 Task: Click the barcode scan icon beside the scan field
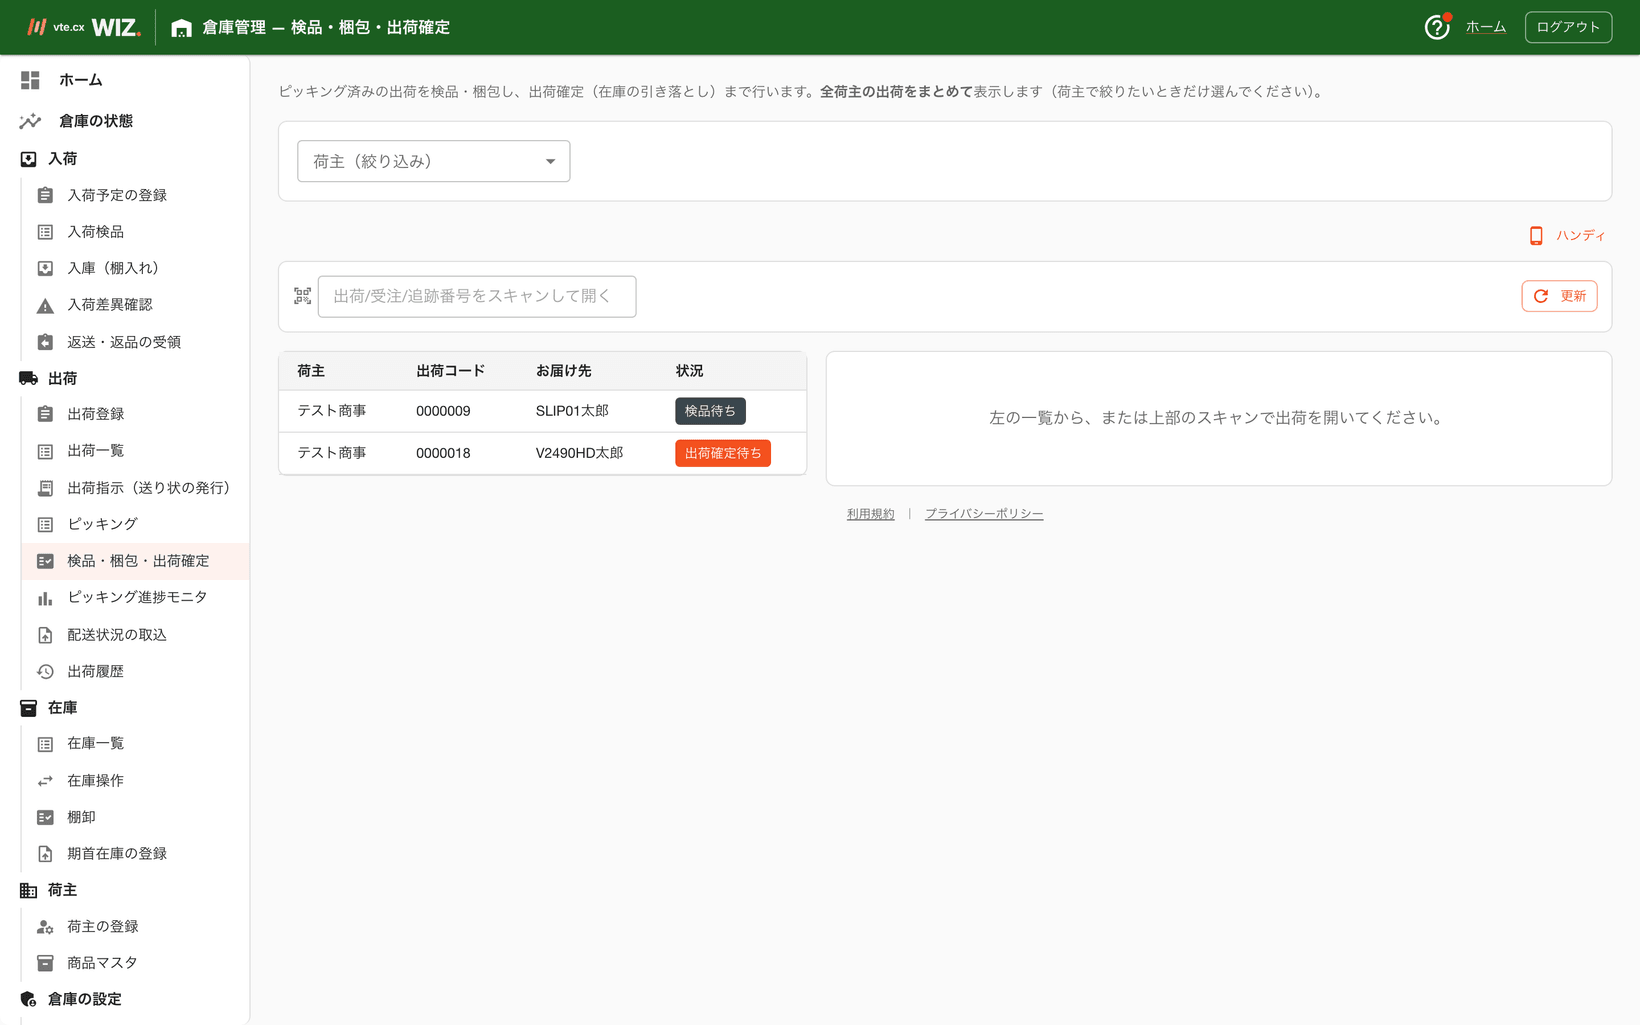click(x=302, y=296)
